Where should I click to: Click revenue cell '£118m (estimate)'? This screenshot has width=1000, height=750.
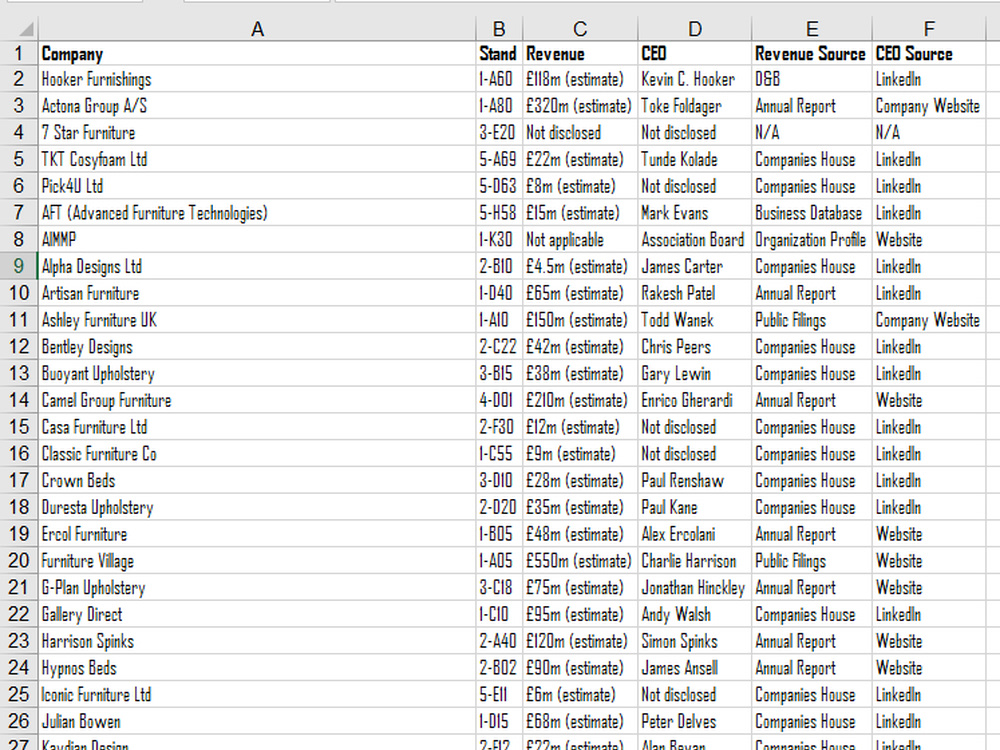pos(580,79)
